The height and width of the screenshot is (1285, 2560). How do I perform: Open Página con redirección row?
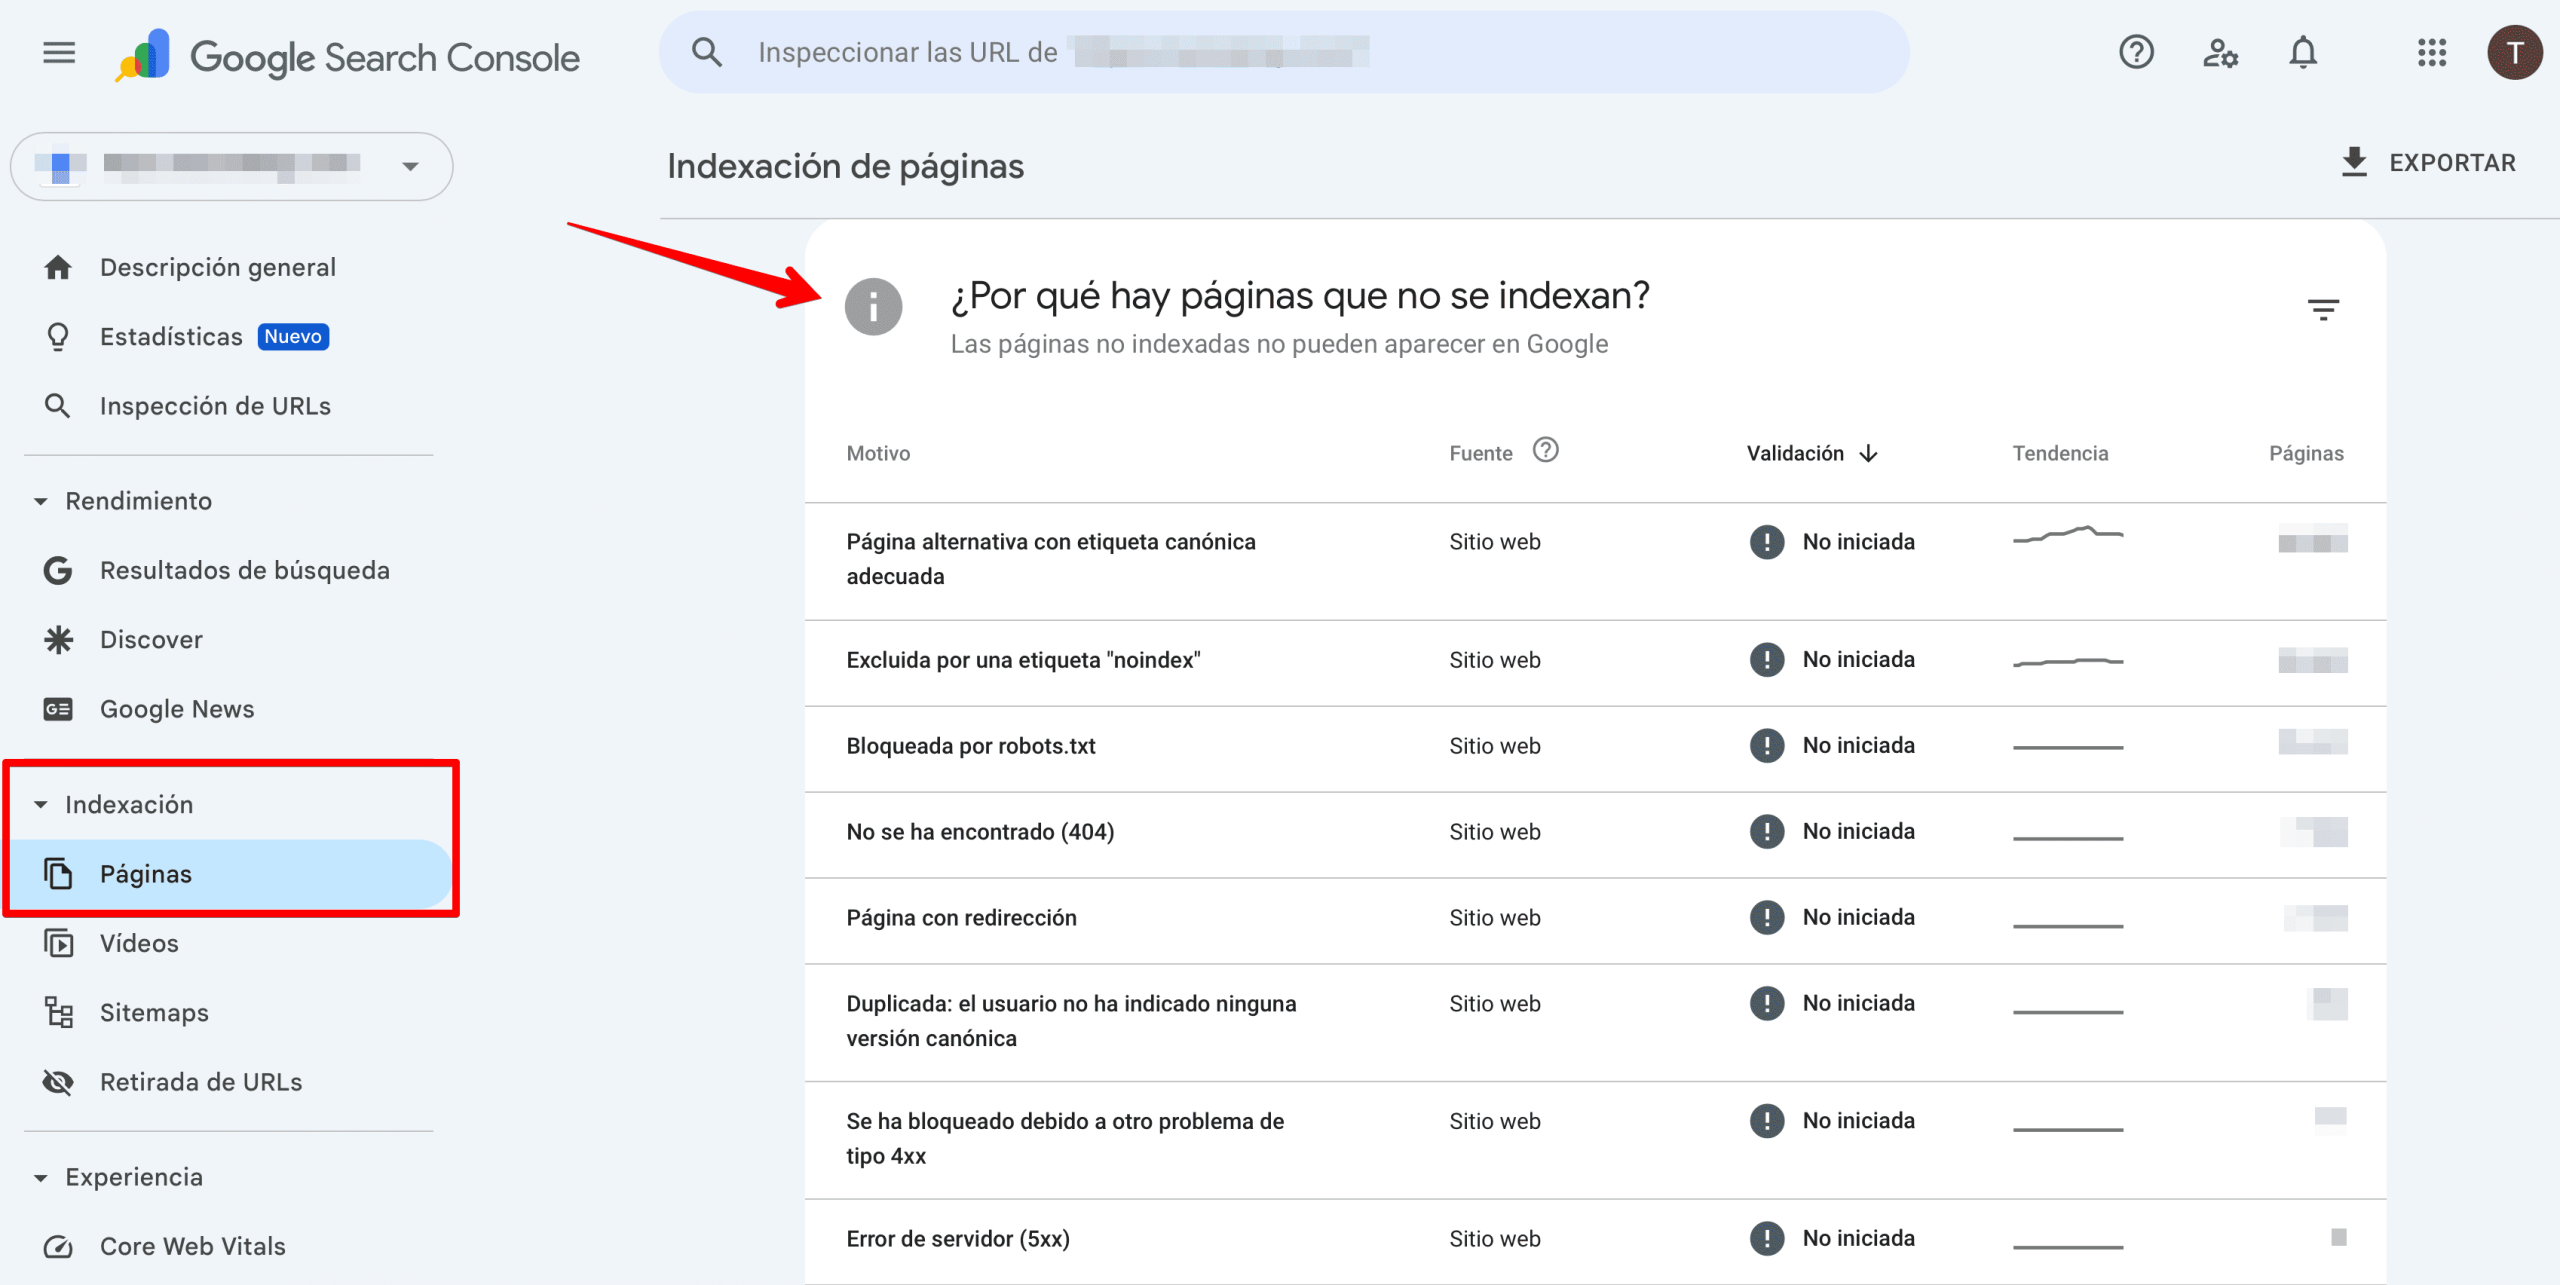(1595, 920)
